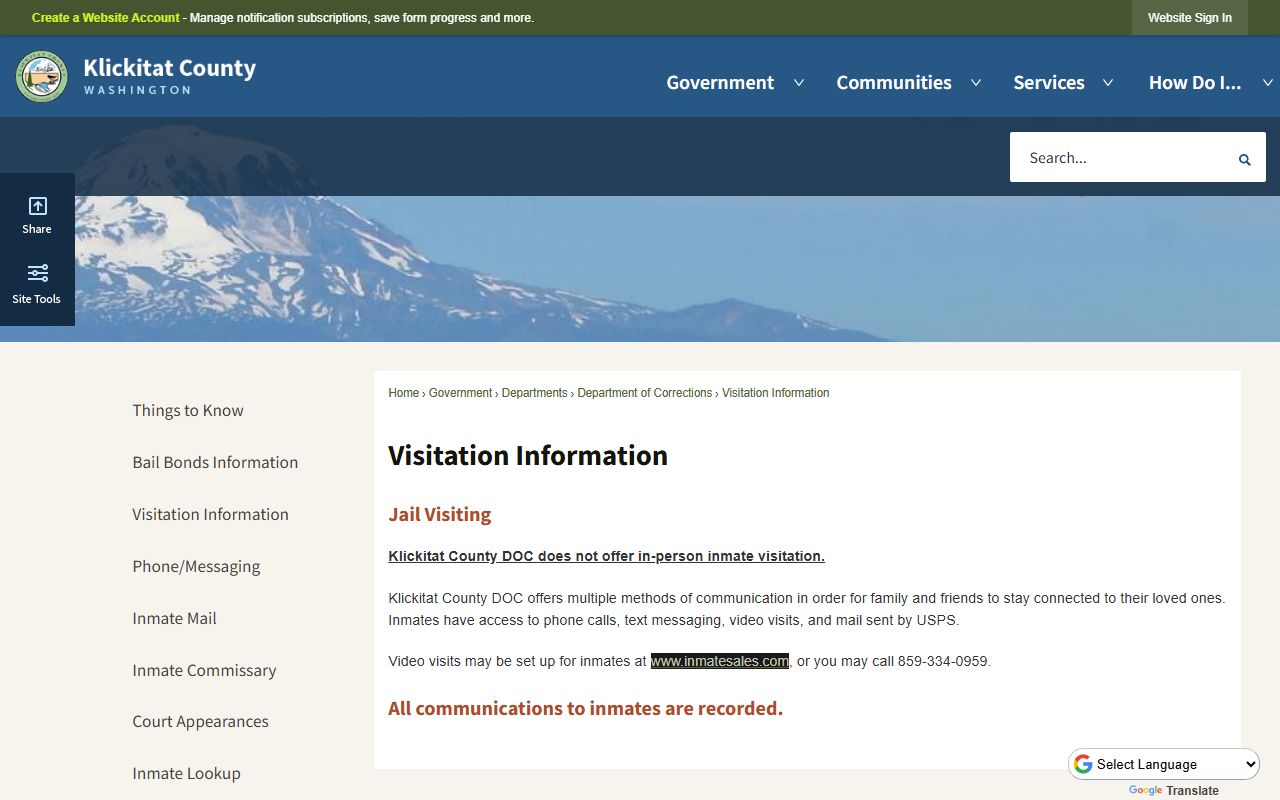This screenshot has width=1280, height=800.
Task: Click the search magnifier icon
Action: pyautogui.click(x=1245, y=159)
